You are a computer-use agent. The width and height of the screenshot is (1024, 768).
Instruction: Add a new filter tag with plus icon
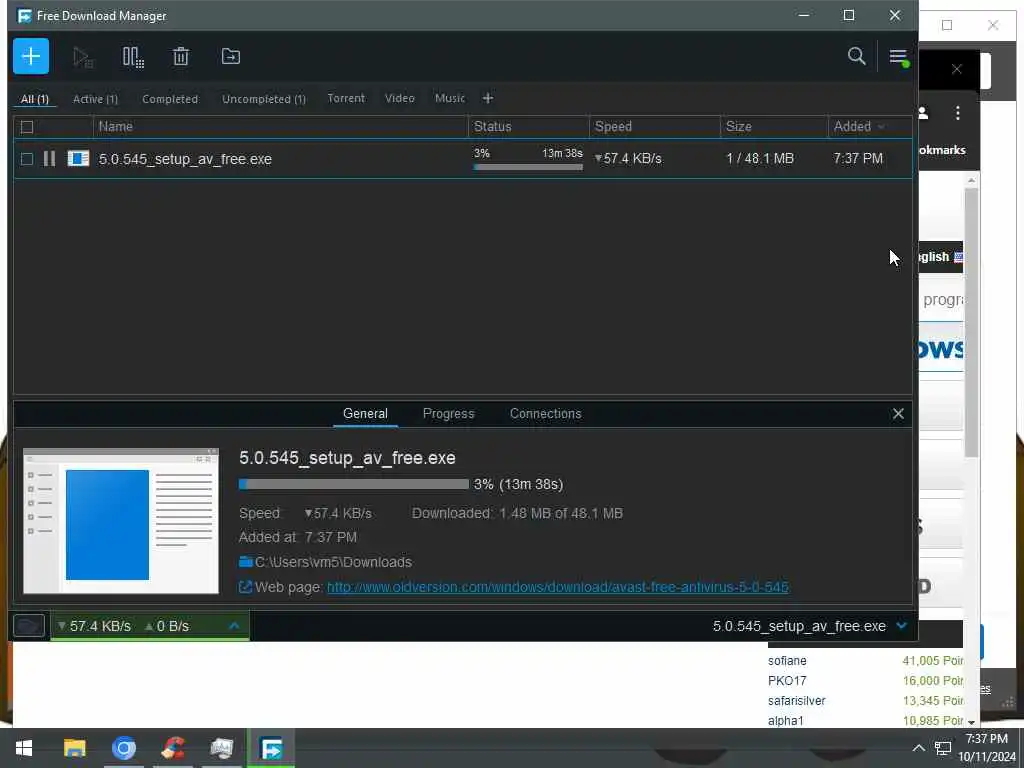point(488,99)
